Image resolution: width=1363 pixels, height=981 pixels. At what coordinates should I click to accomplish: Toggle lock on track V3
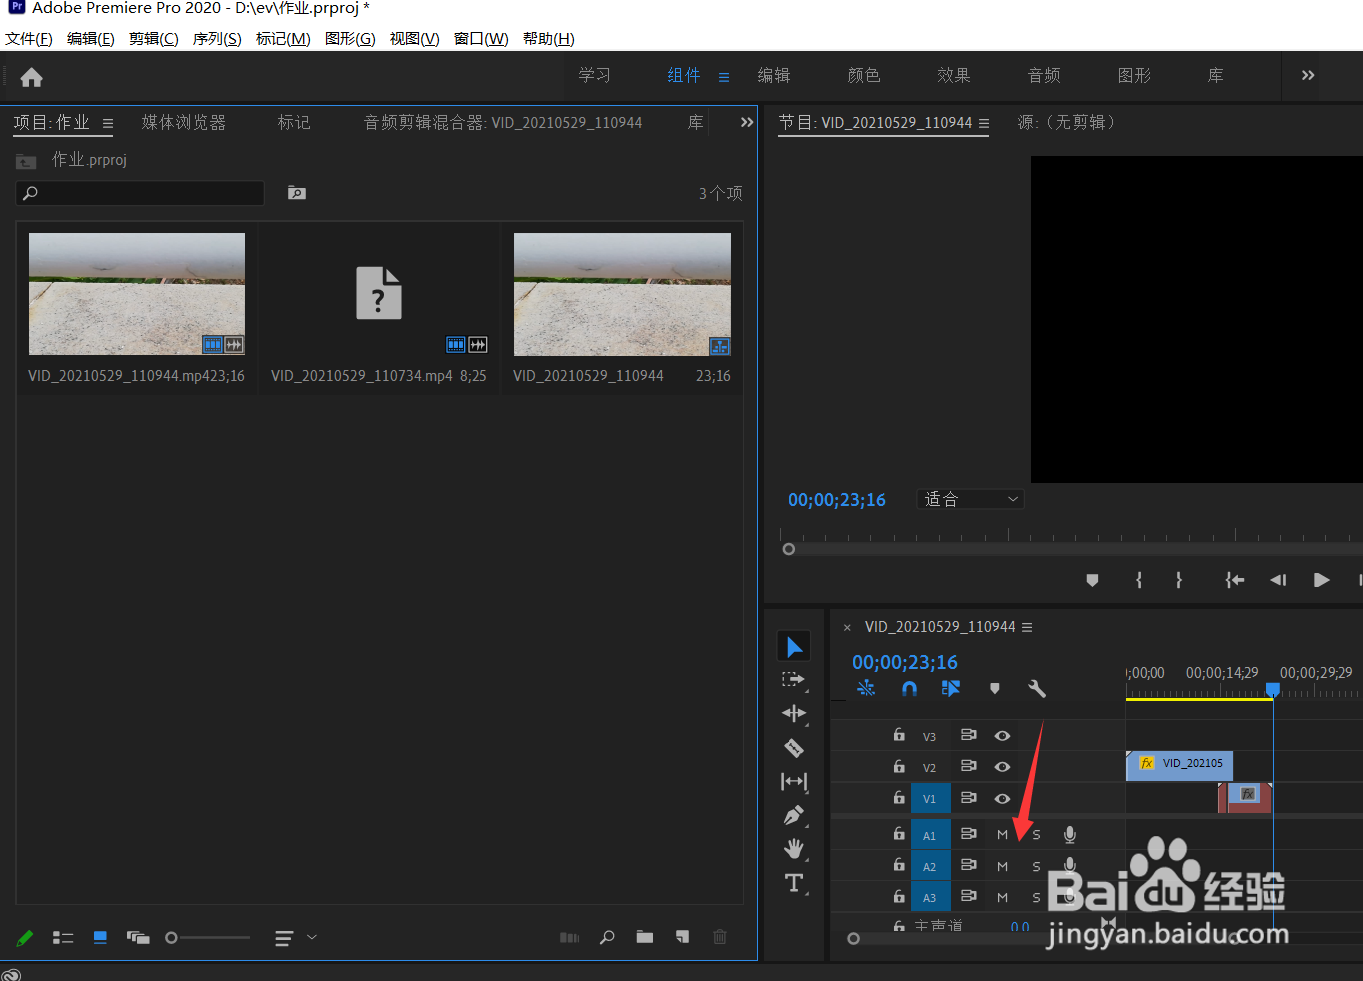(899, 734)
